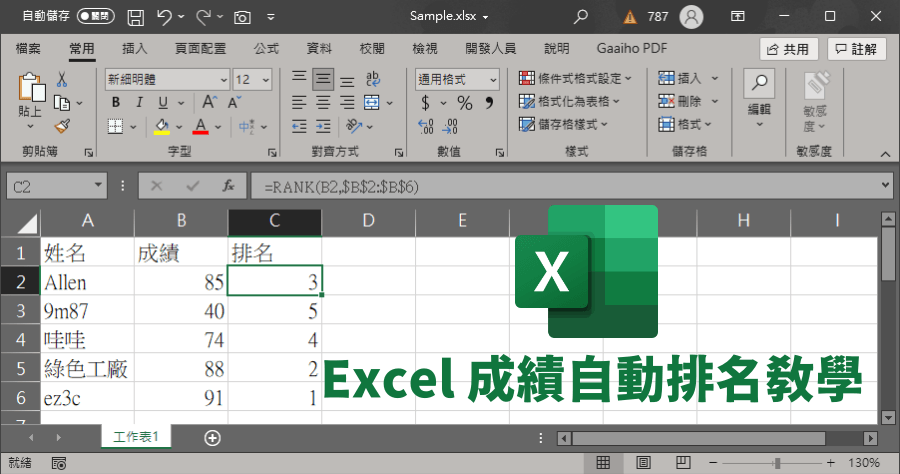
Task: Click the accessibility check icon in status bar
Action: point(59,463)
